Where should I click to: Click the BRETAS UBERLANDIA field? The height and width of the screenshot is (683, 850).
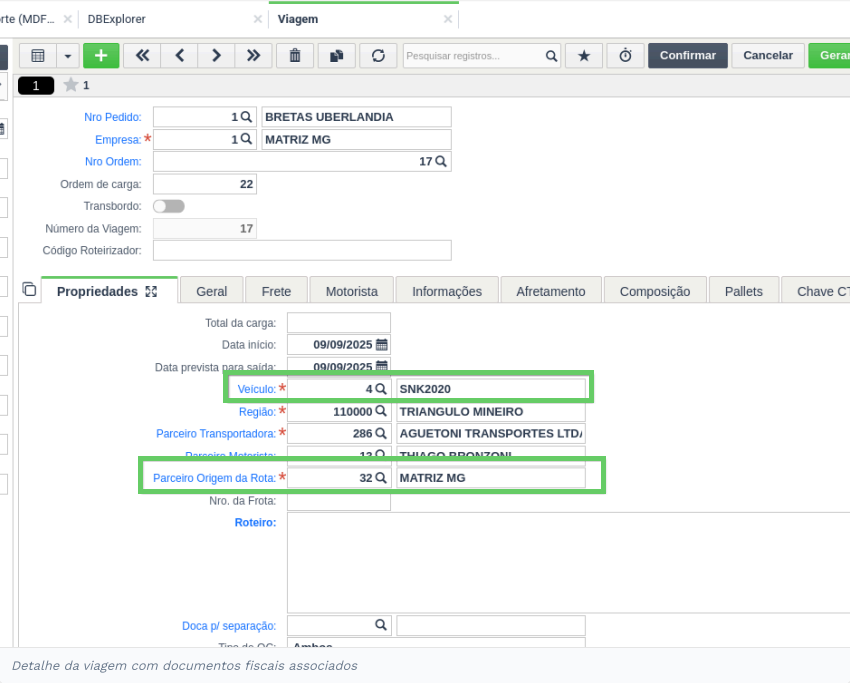(x=356, y=117)
